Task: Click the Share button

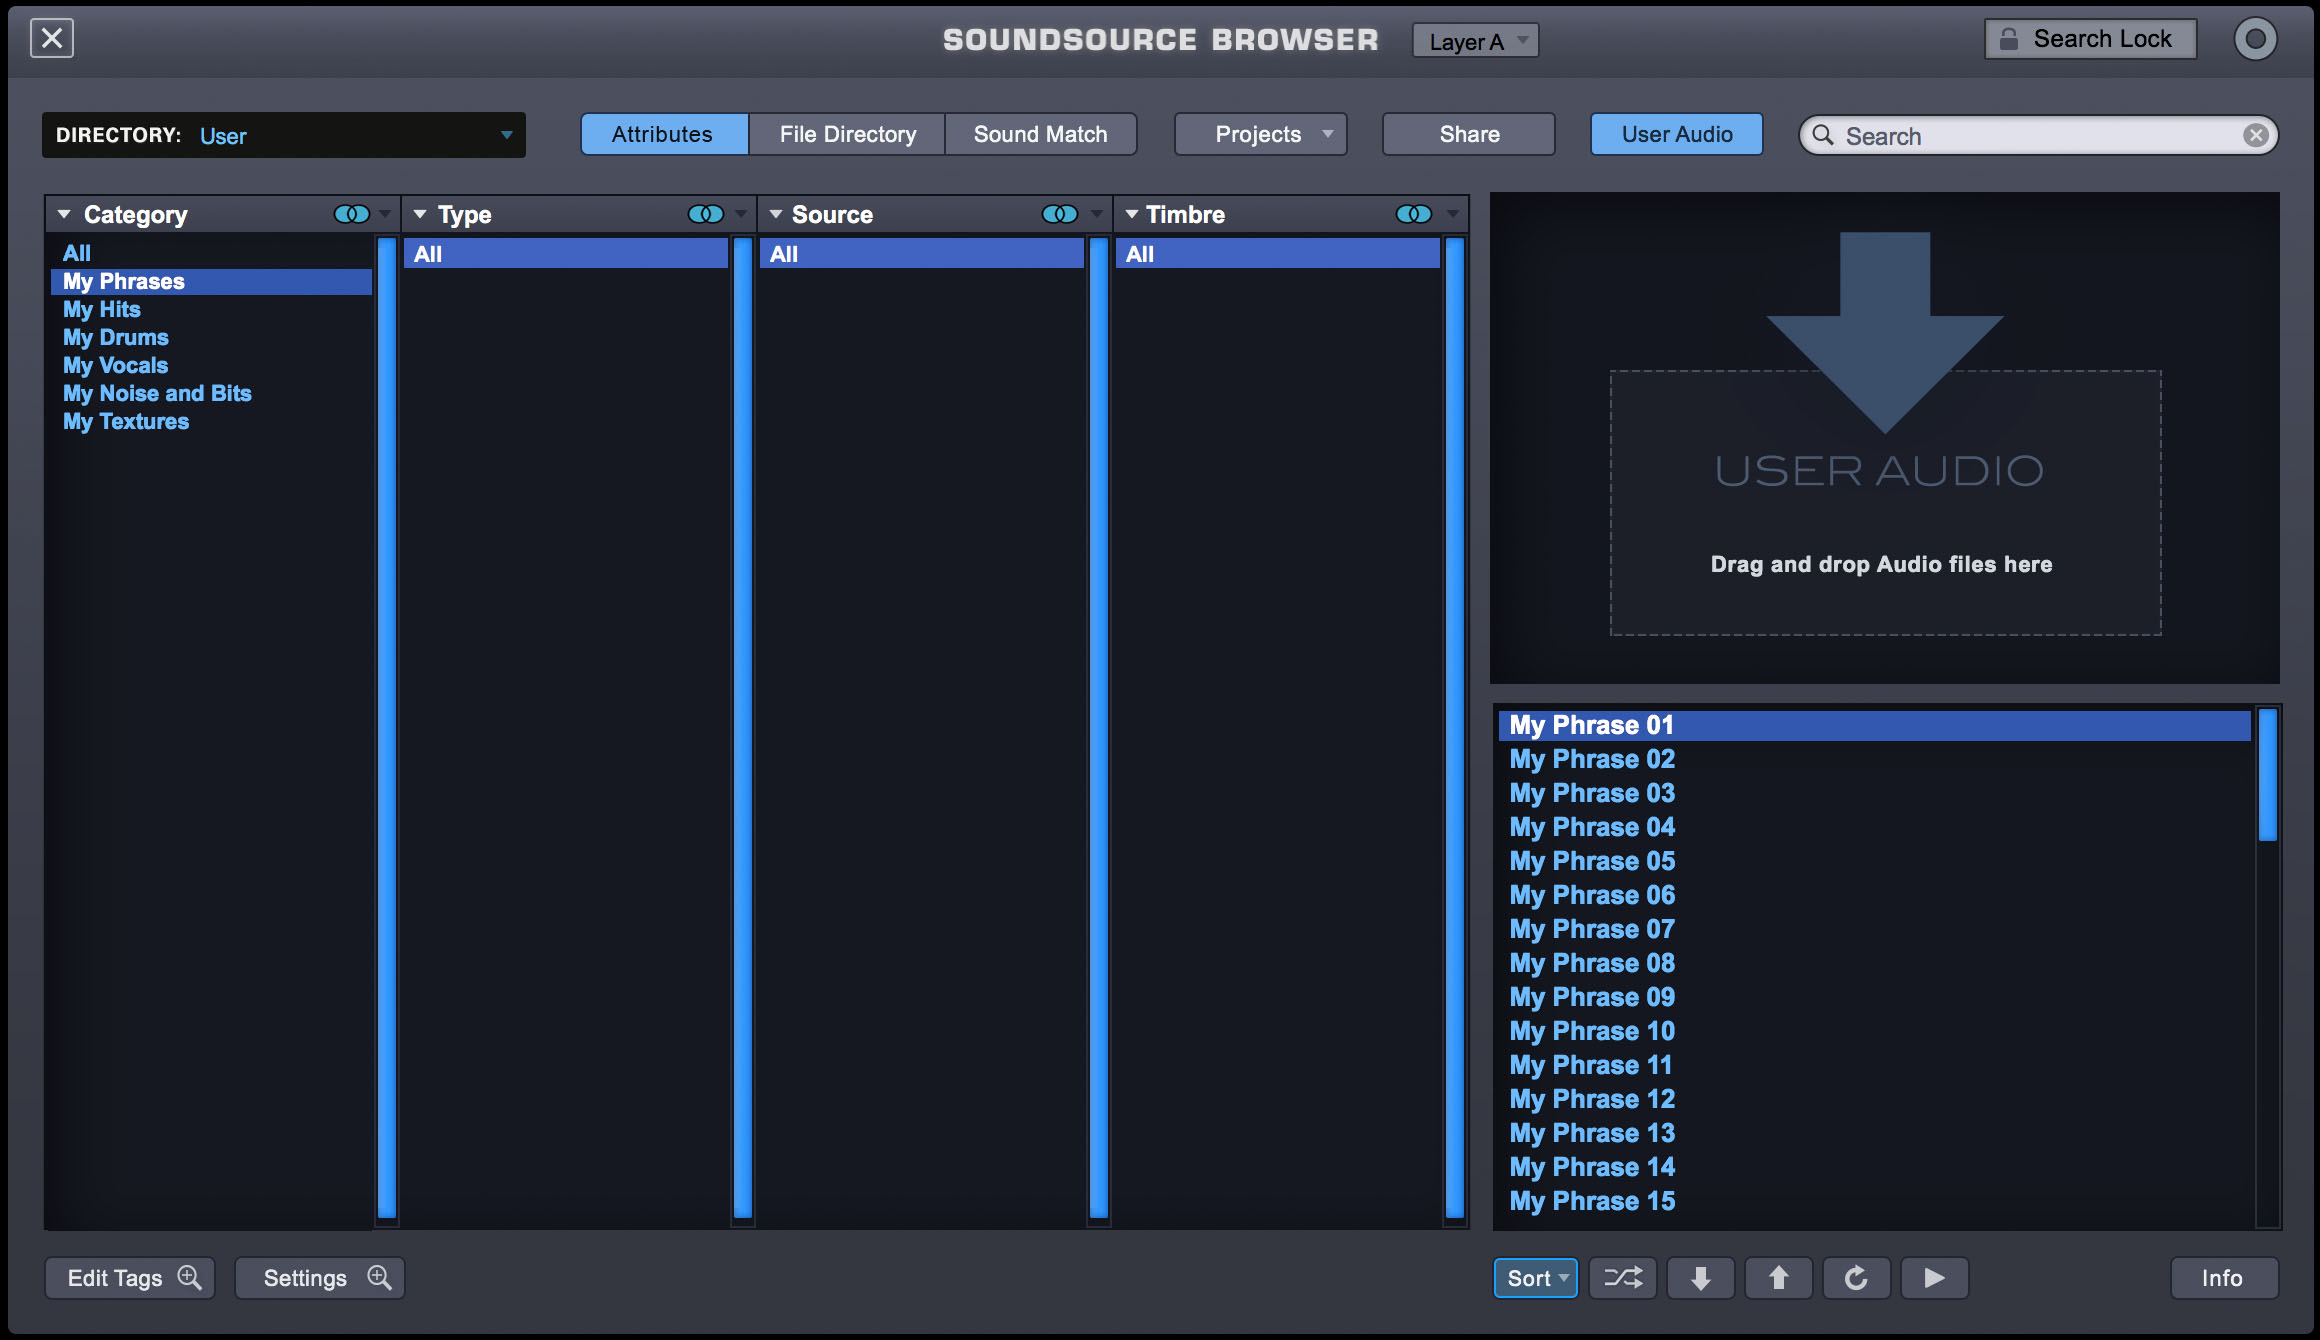Action: click(1468, 134)
